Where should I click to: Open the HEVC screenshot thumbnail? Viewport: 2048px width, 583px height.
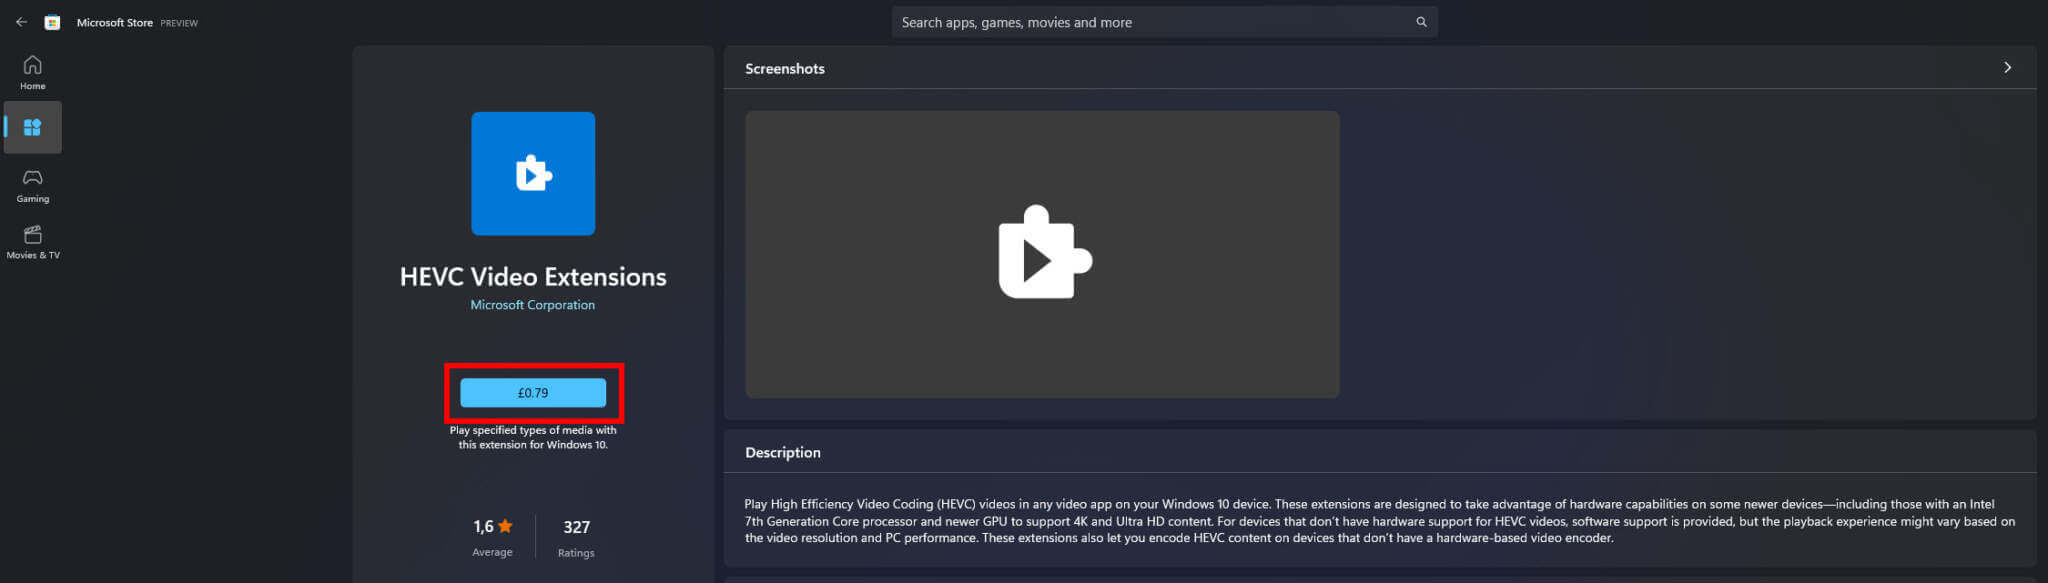[1042, 254]
